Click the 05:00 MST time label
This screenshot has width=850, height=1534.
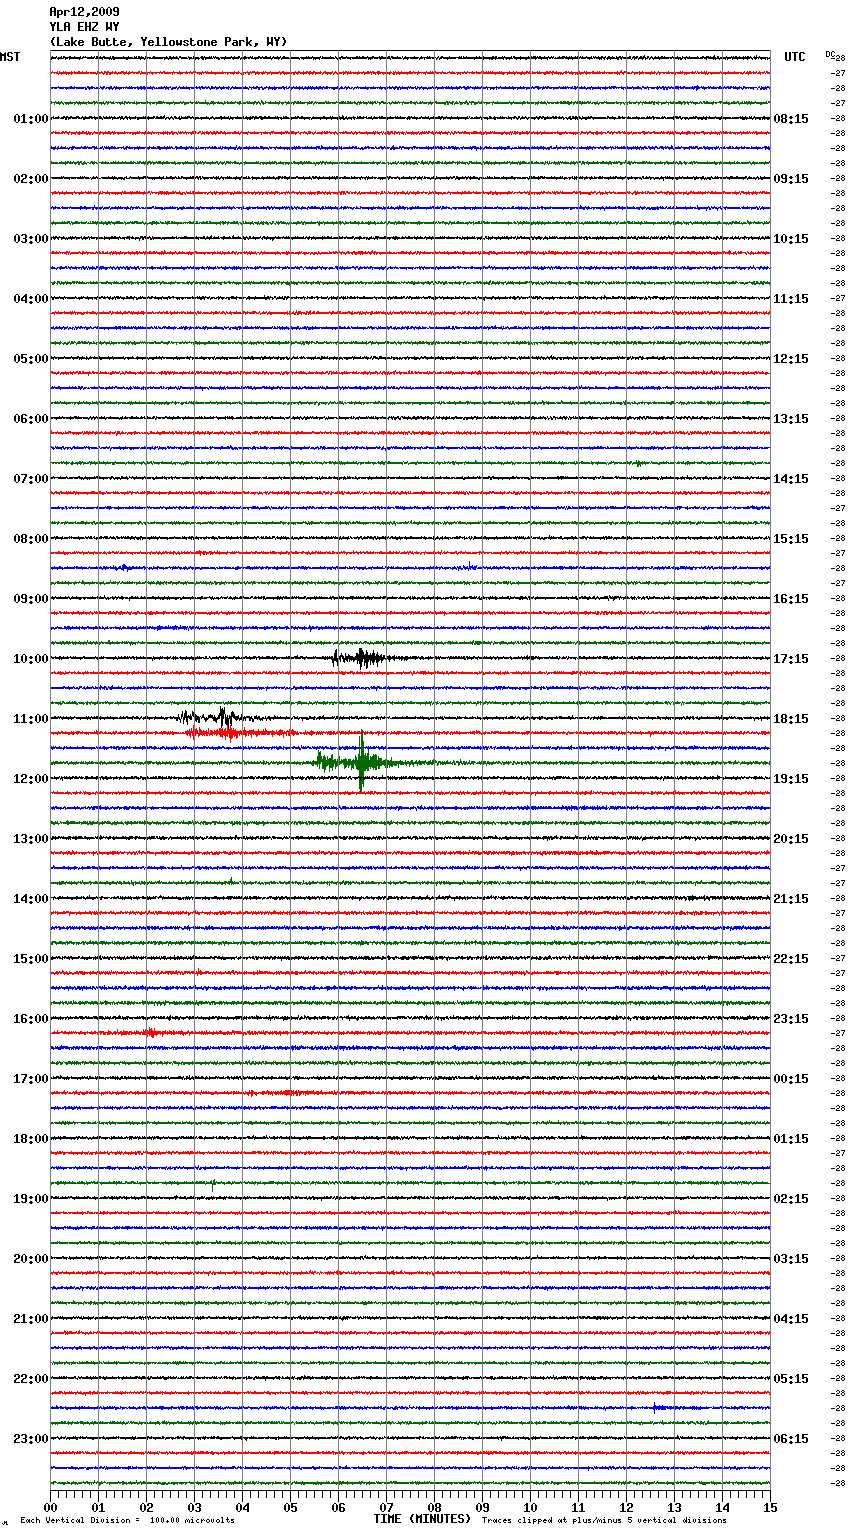click(30, 359)
